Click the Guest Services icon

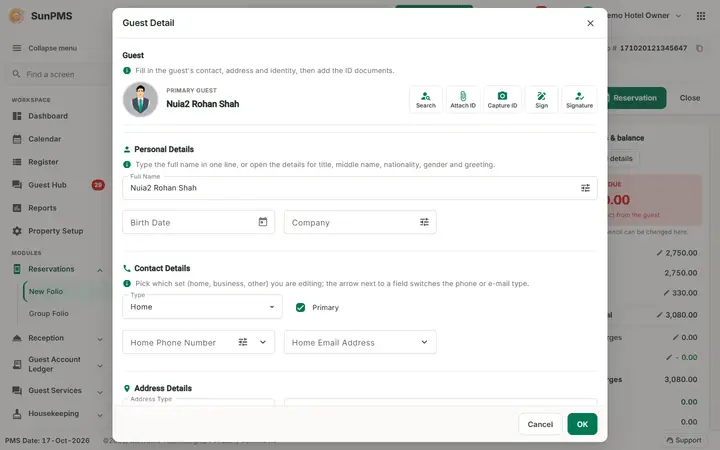click(17, 390)
